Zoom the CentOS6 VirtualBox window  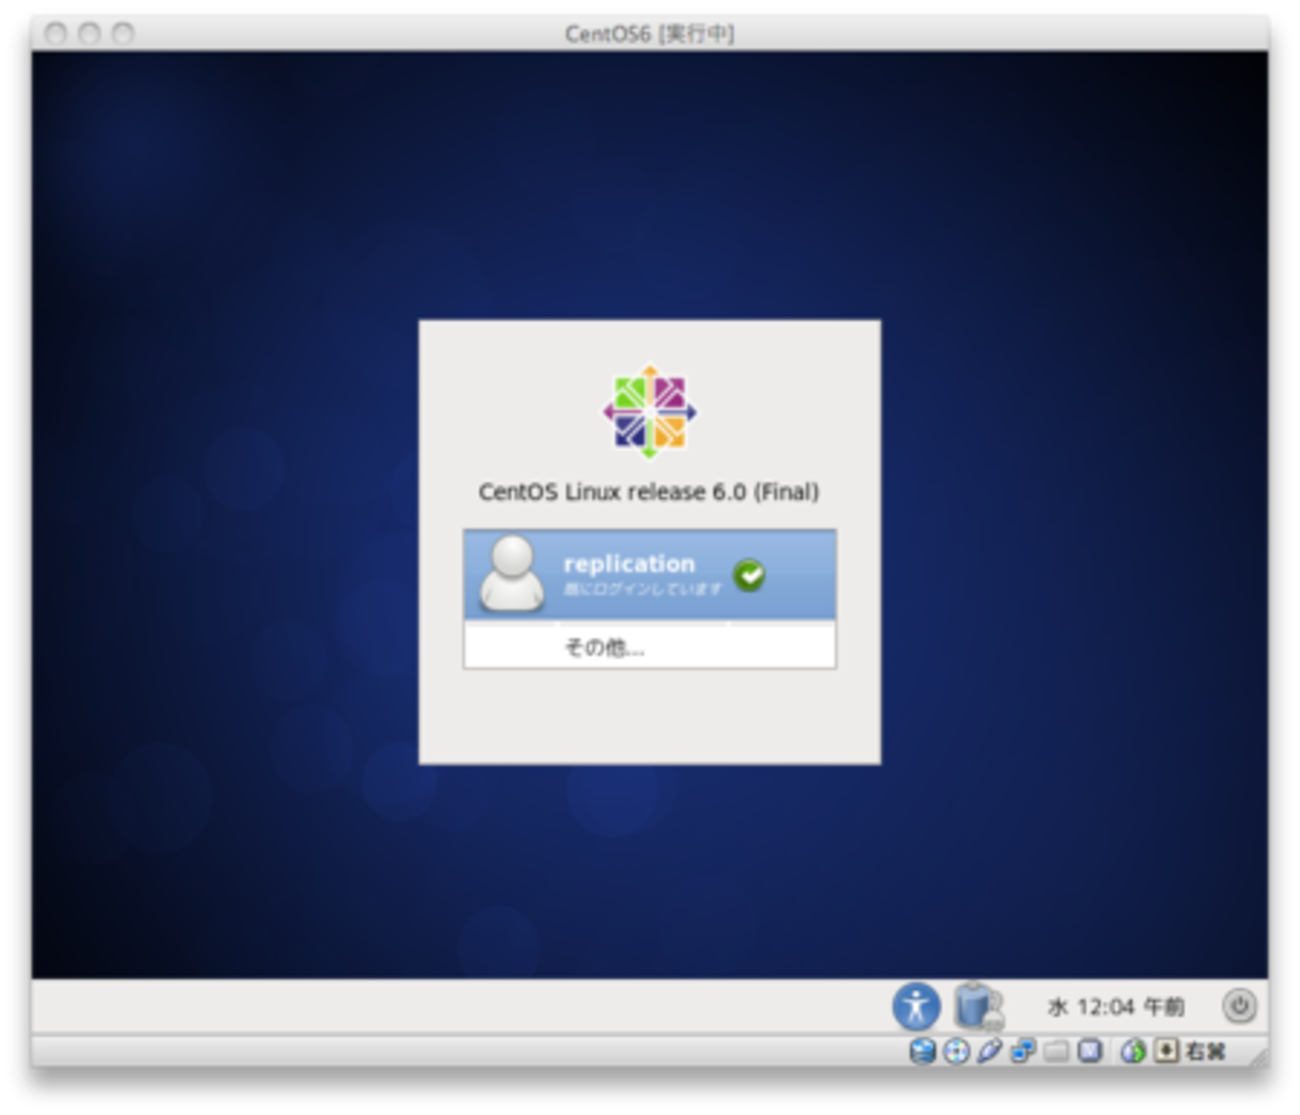click(x=122, y=34)
